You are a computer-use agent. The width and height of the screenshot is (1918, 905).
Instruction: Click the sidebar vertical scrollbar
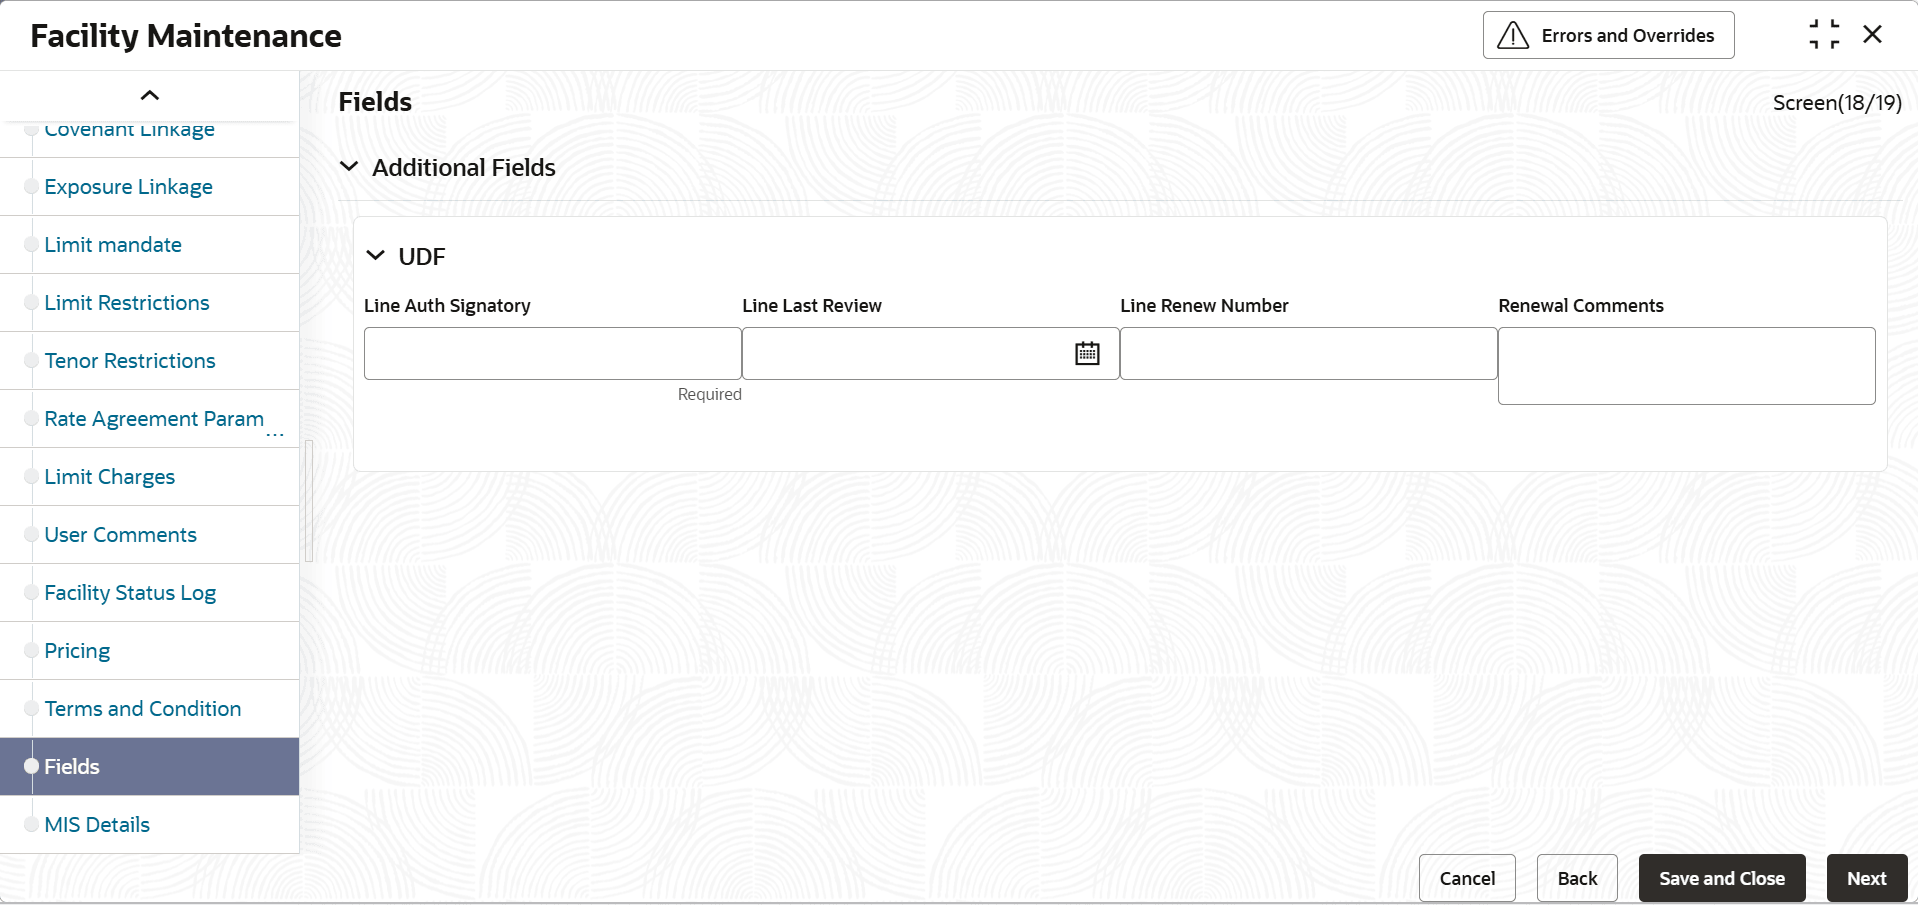tap(309, 500)
